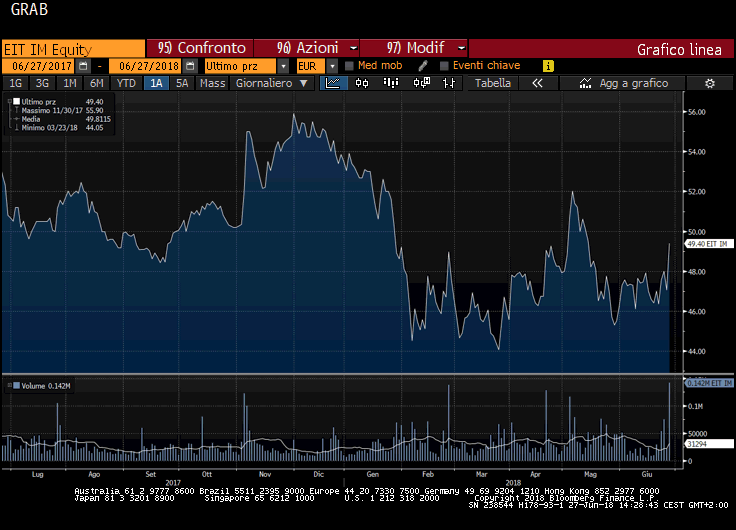
Task: Click the 0.142M EIT IM volume tag
Action: tap(709, 383)
